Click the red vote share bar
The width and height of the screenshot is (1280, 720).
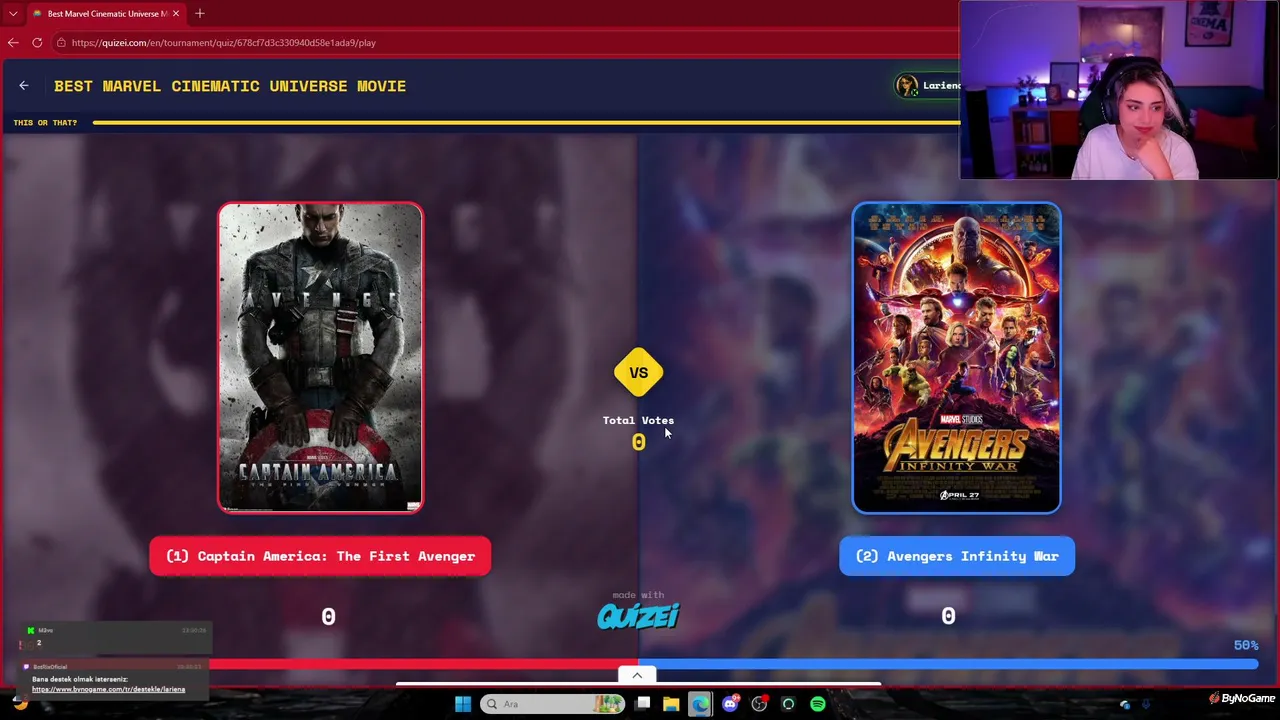[x=423, y=664]
